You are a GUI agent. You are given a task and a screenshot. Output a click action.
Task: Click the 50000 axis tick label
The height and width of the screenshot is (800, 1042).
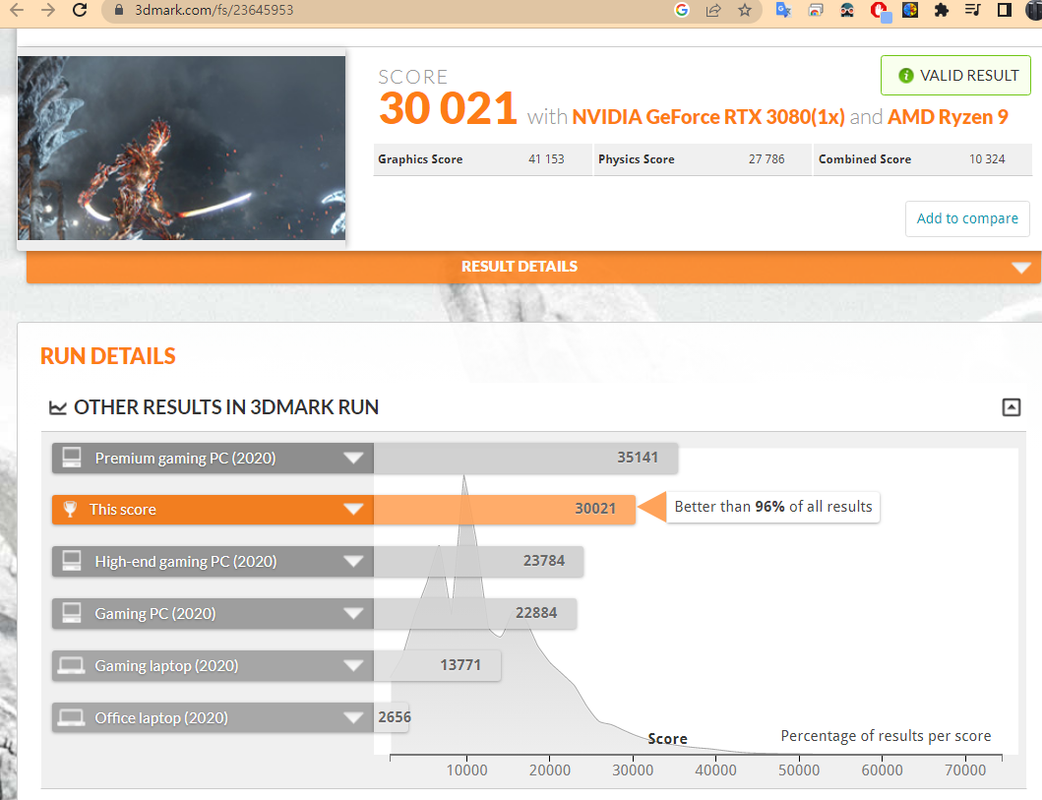799,771
